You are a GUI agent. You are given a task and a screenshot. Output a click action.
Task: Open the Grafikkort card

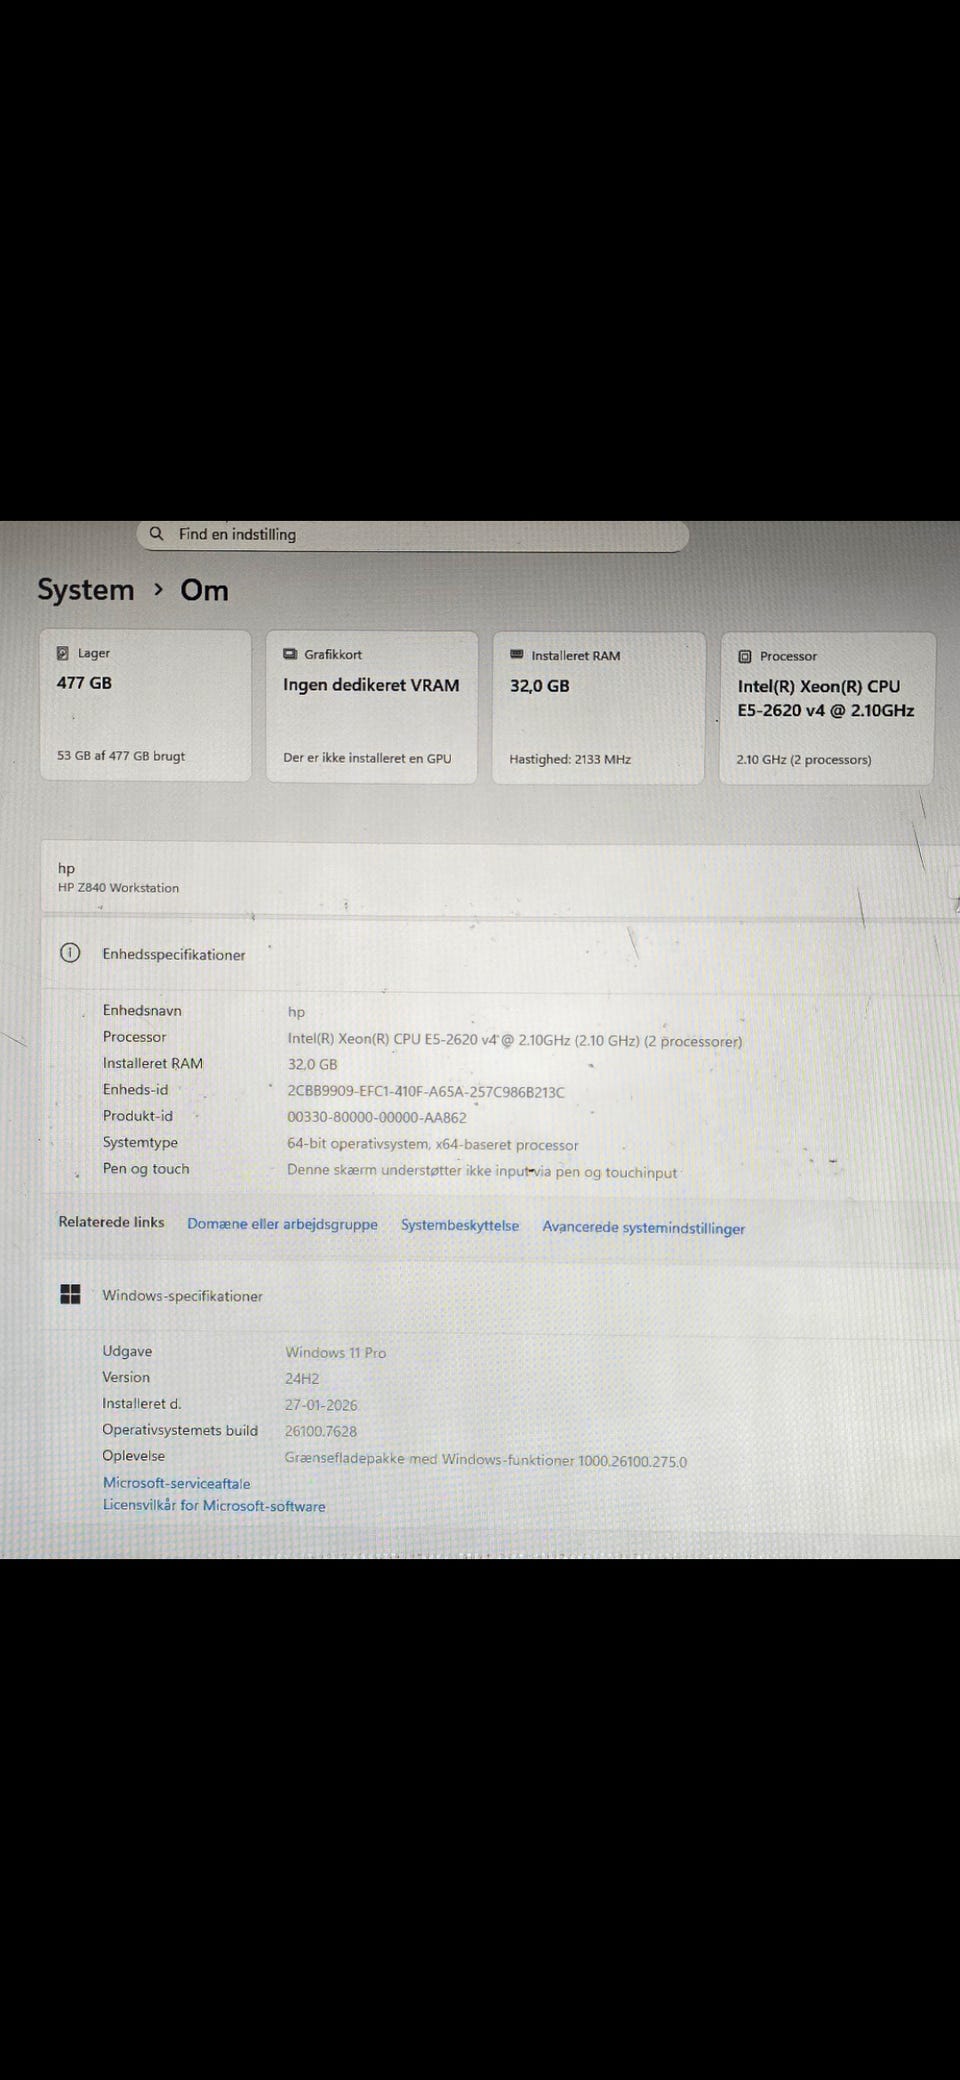coord(372,706)
